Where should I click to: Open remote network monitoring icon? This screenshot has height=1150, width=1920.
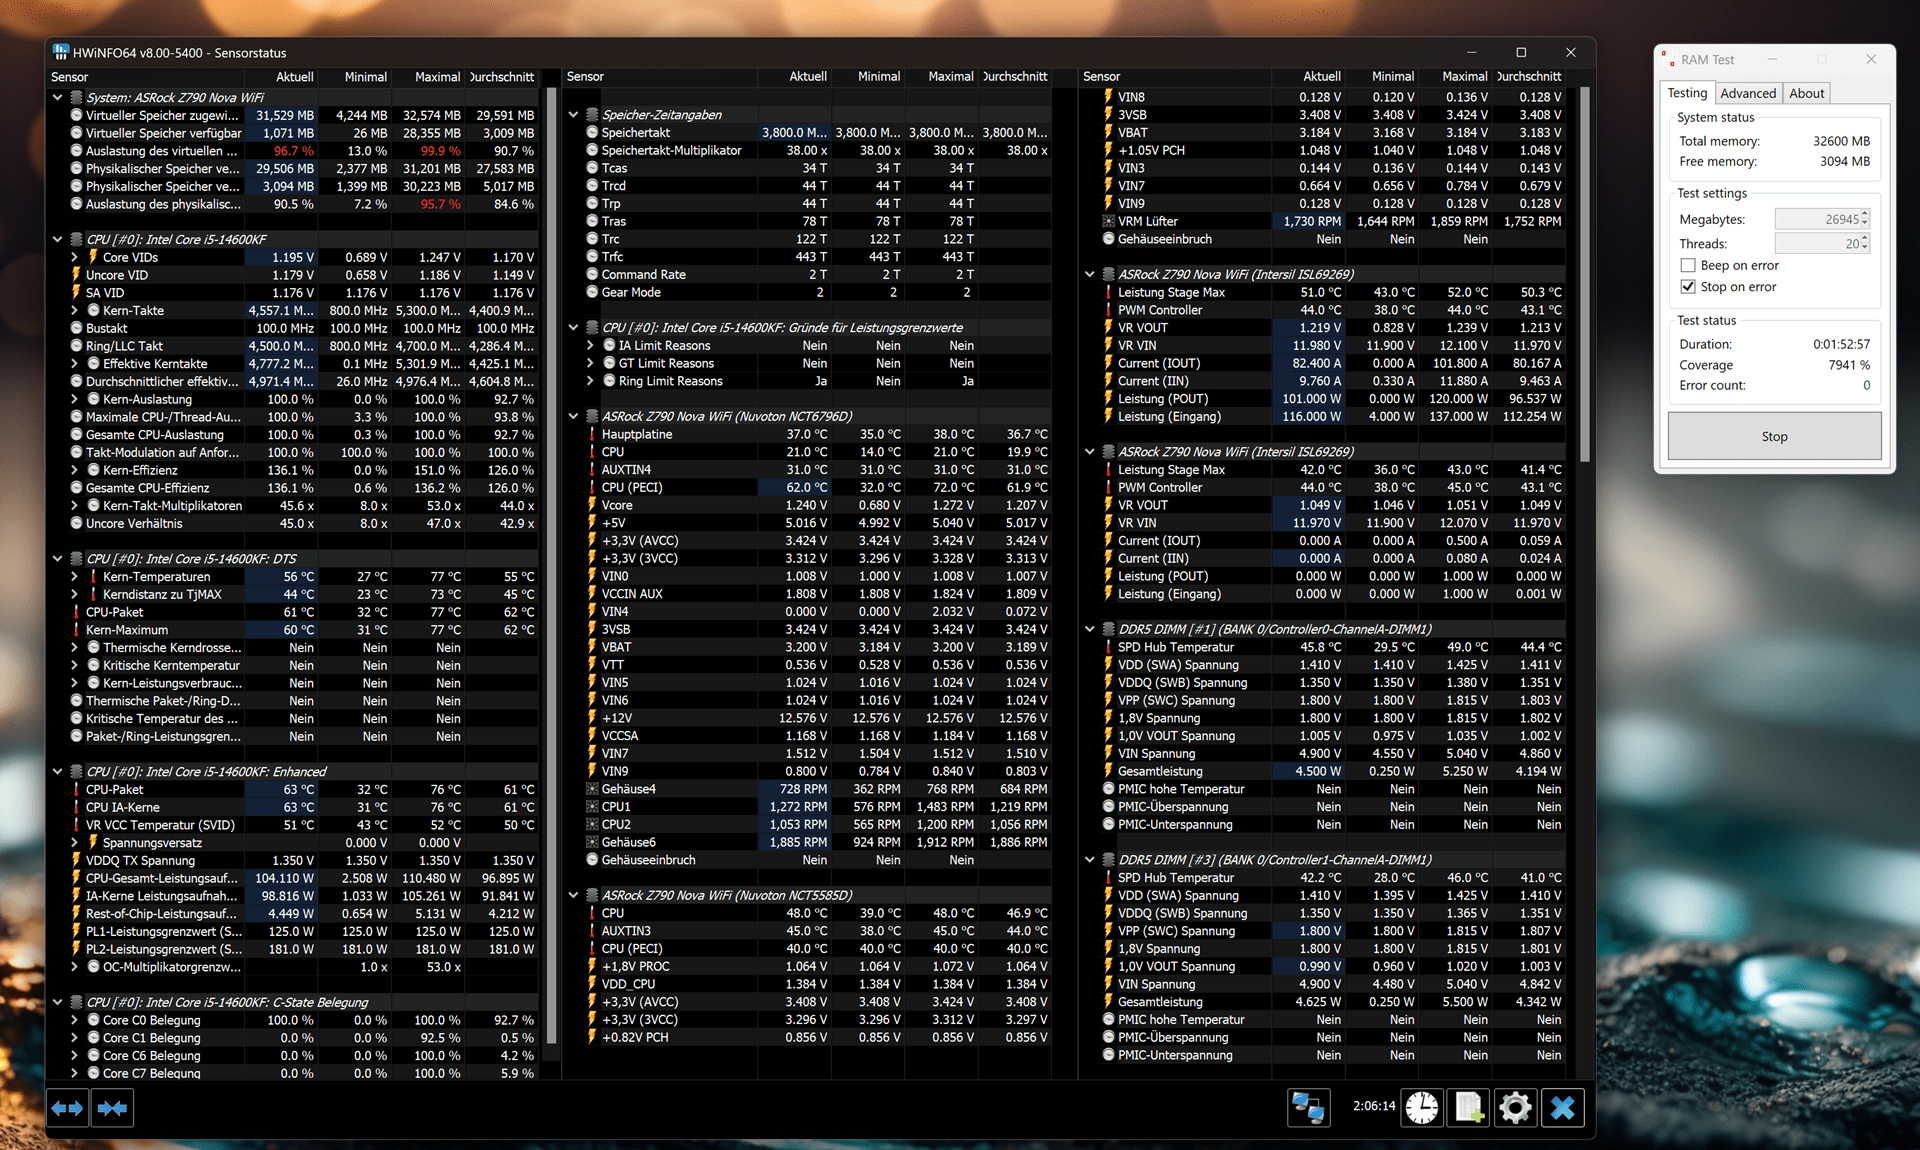pos(1307,1107)
